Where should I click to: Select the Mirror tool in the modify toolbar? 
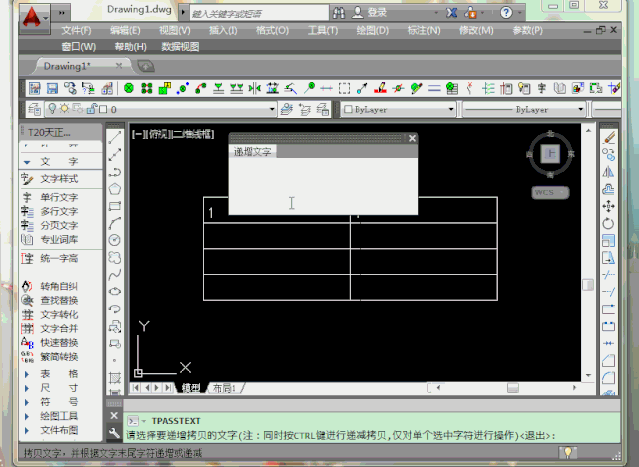[x=609, y=172]
